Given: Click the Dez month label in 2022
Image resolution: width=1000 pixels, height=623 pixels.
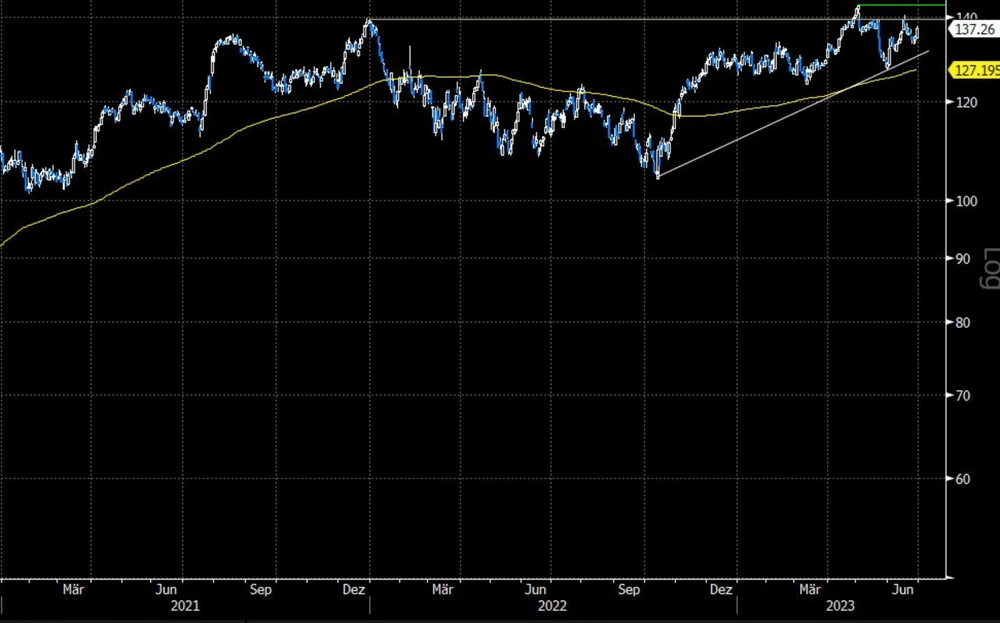Looking at the screenshot, I should pyautogui.click(x=721, y=588).
